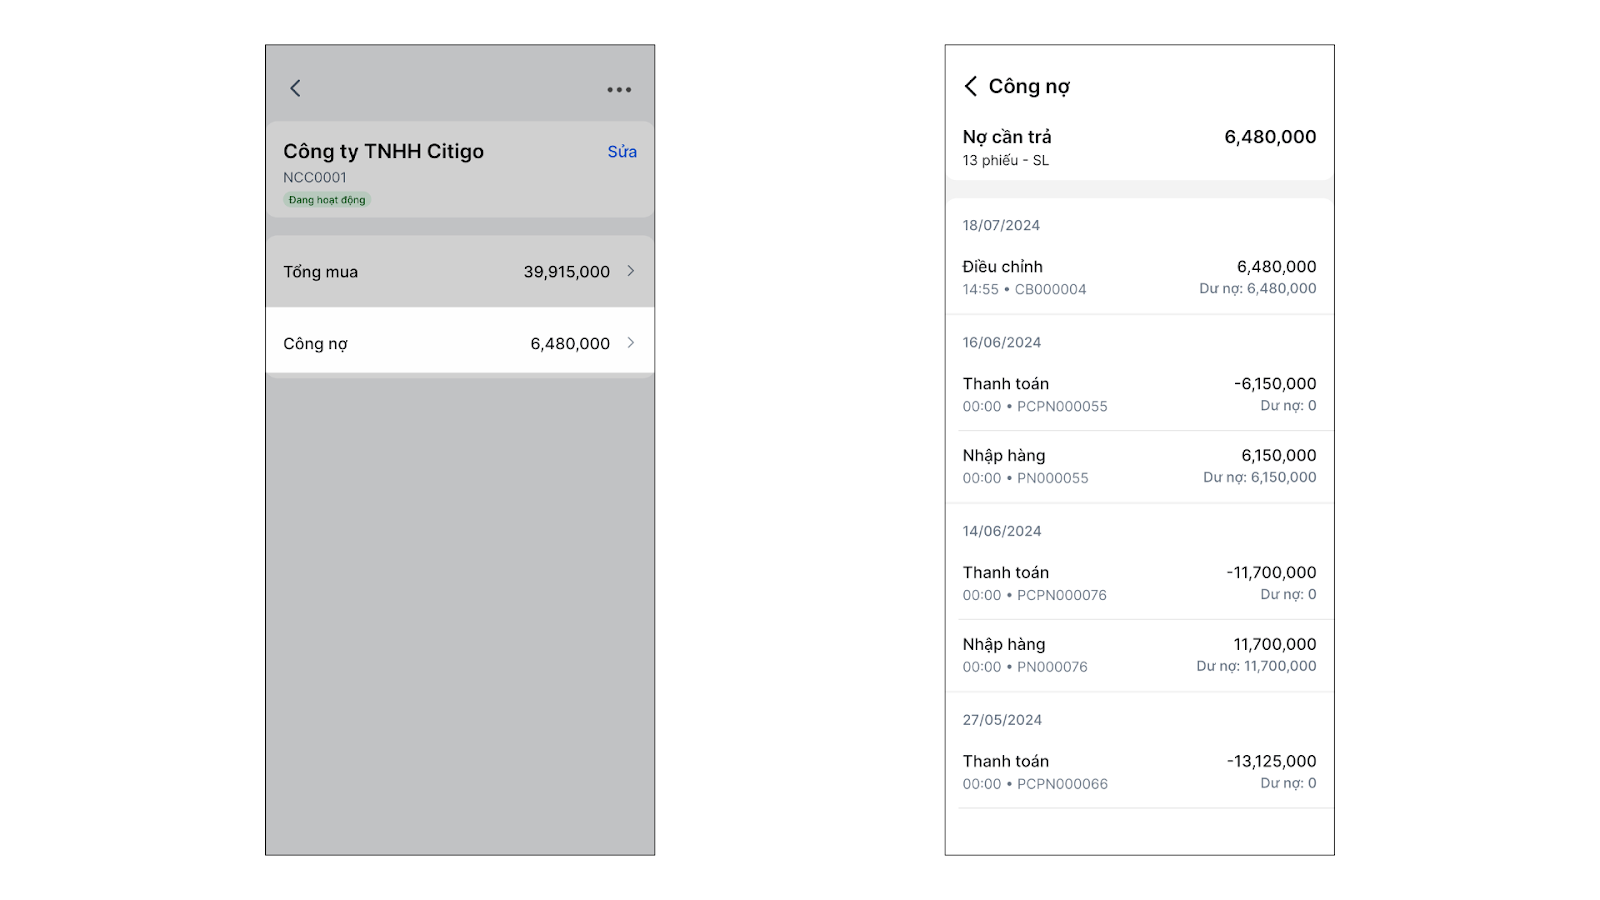
Task: Click the 16/06/2024 date header
Action: pyautogui.click(x=1002, y=343)
